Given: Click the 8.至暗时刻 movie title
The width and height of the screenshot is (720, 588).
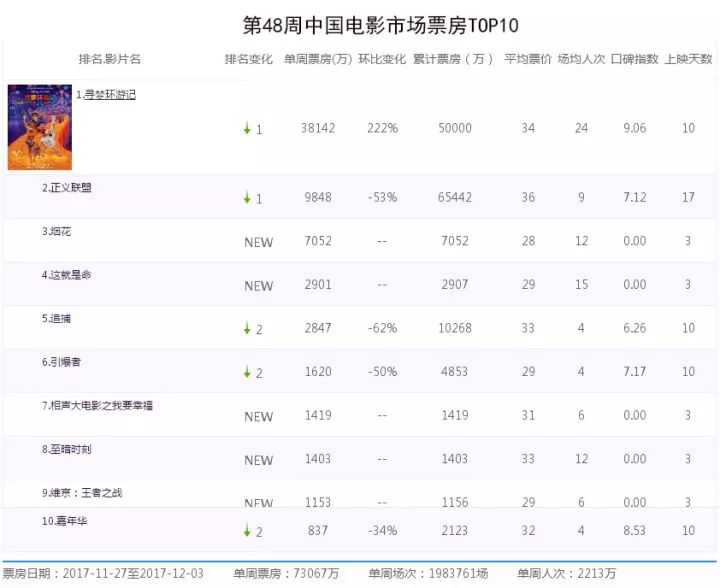Looking at the screenshot, I should click(x=67, y=449).
